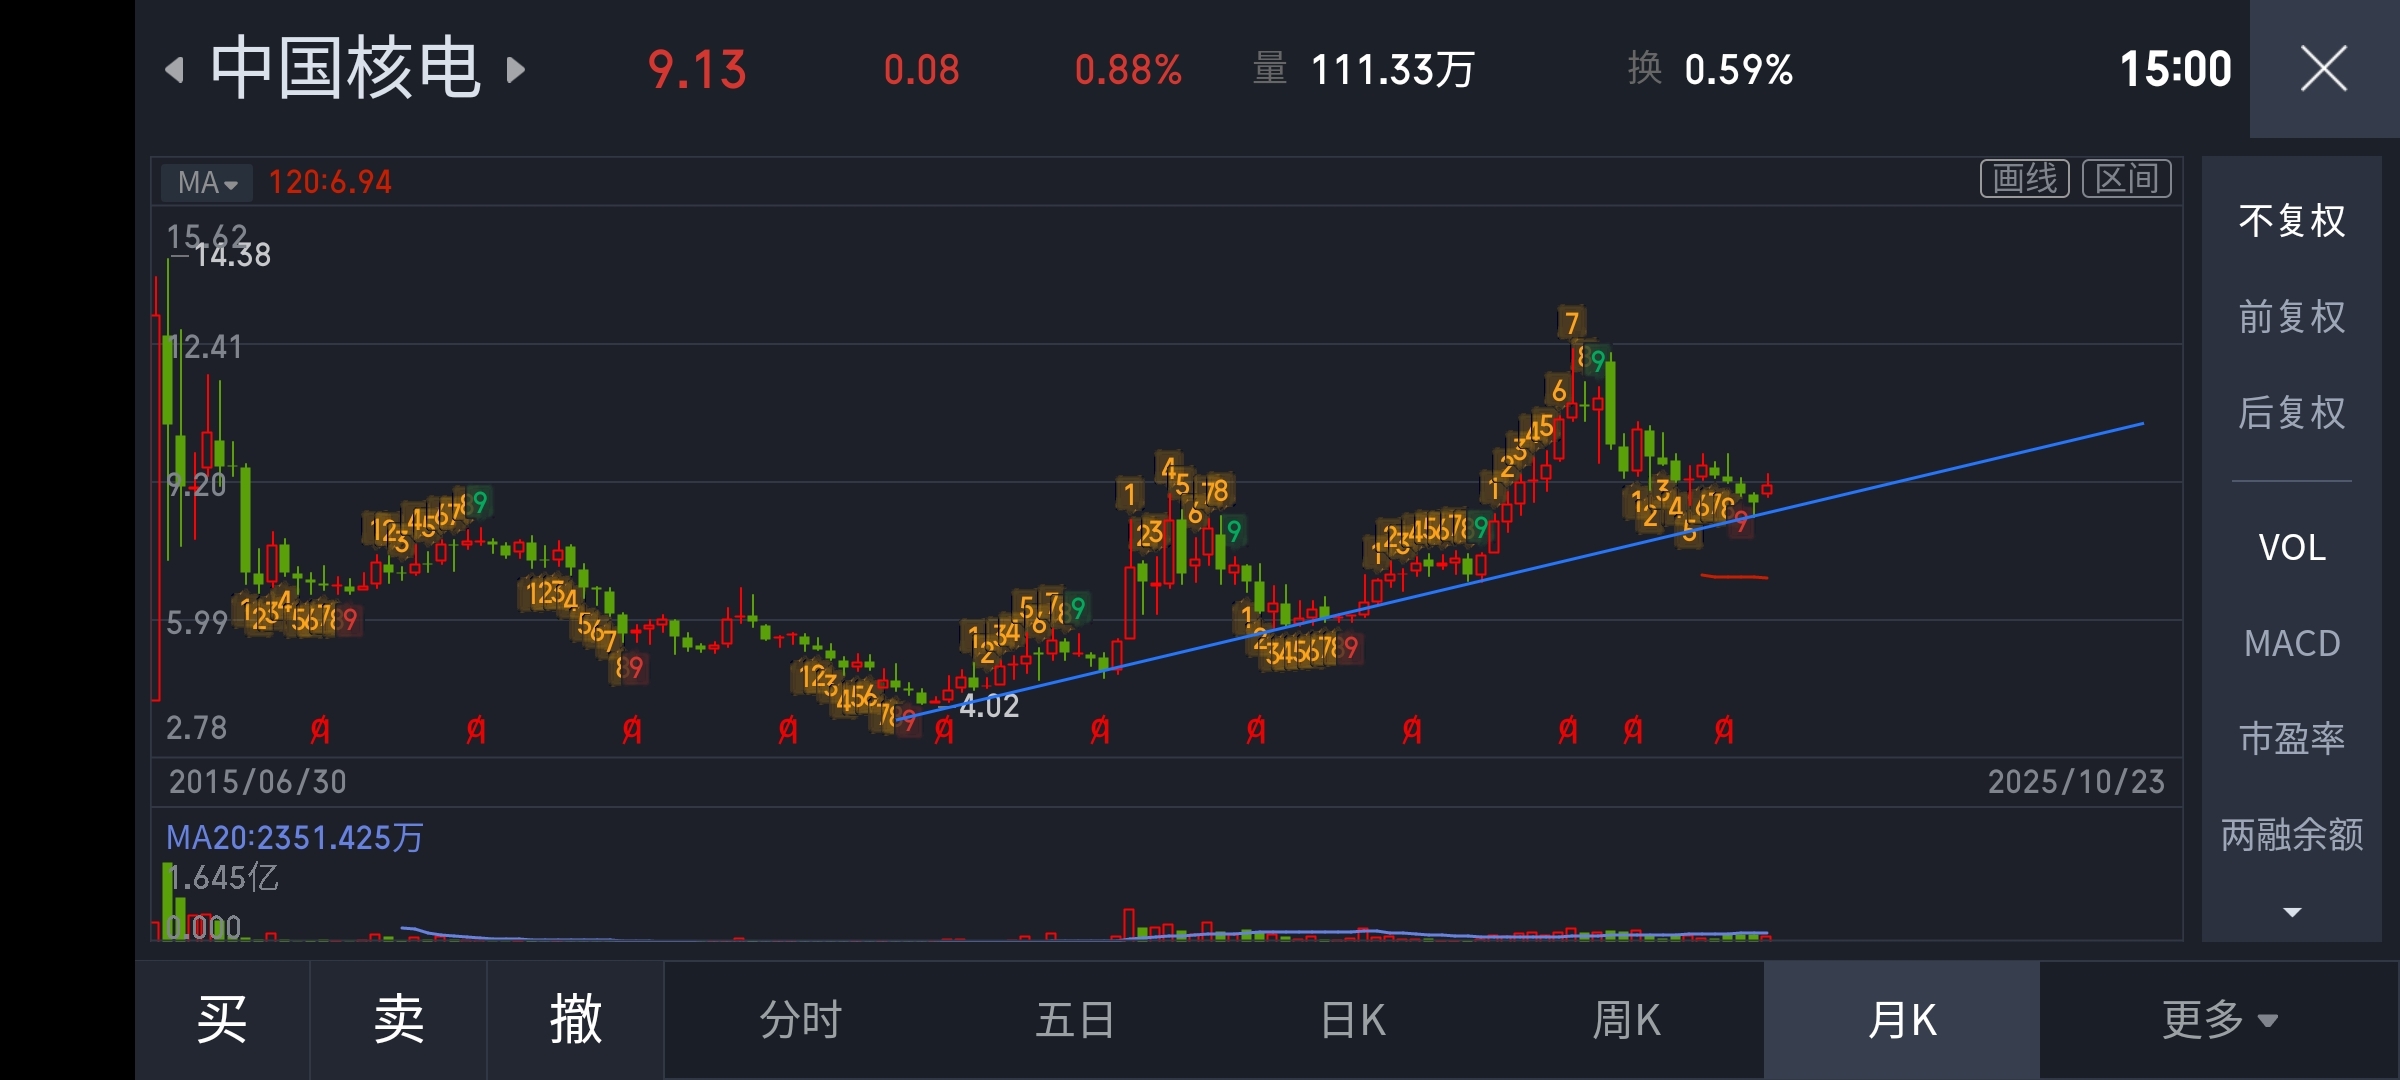Select 不复权 price adjustment option
The width and height of the screenshot is (2400, 1080).
(x=2291, y=221)
